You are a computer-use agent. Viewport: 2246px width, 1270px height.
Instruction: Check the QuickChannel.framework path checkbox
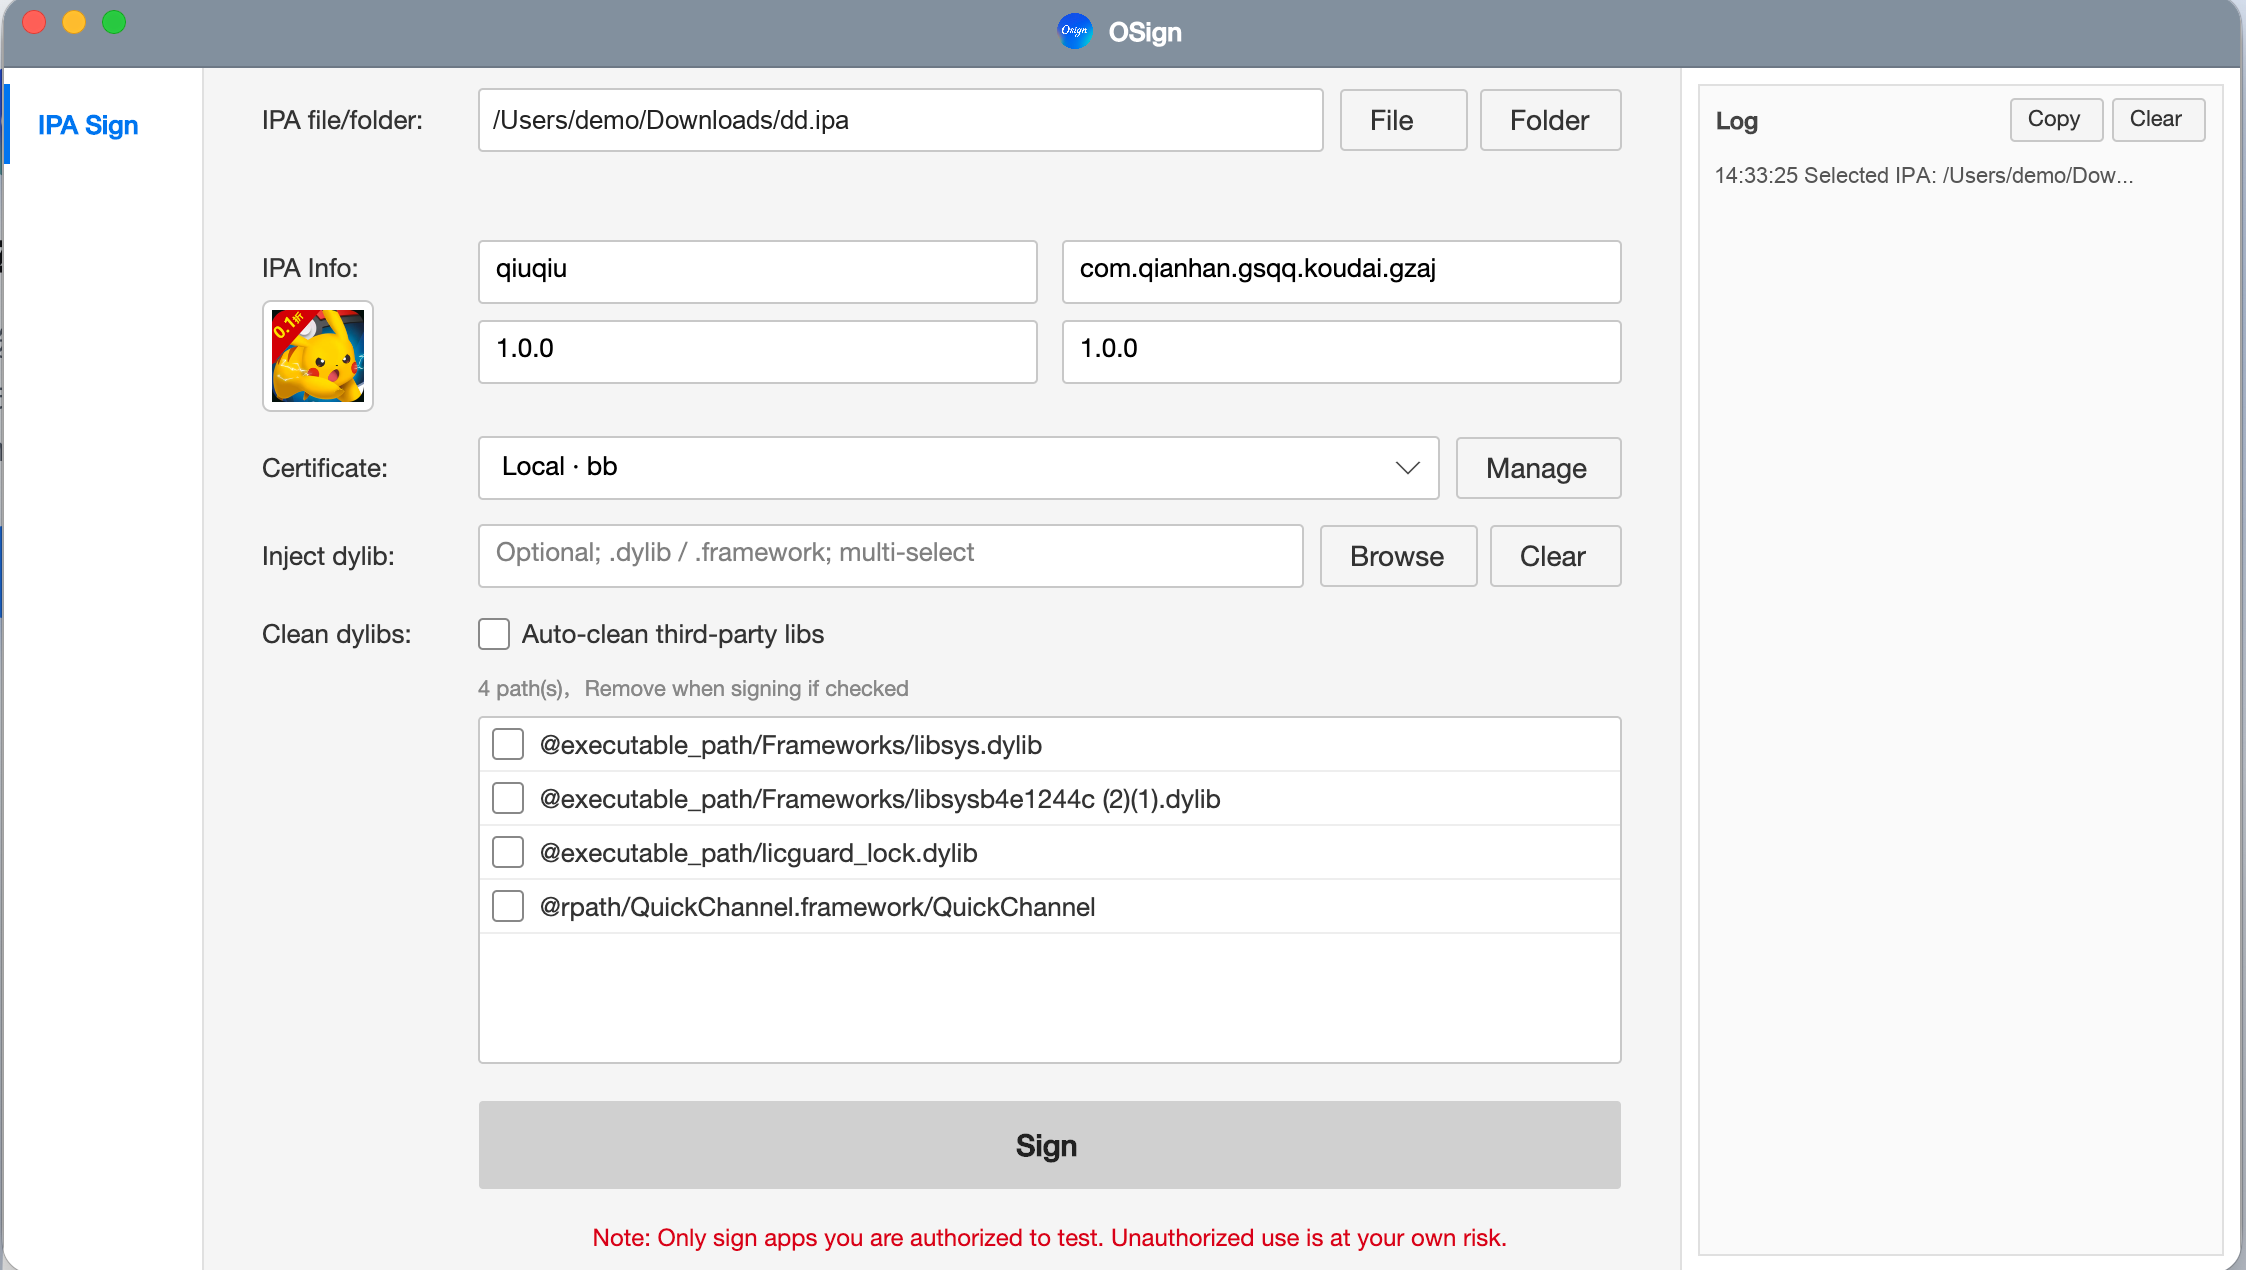click(x=508, y=906)
